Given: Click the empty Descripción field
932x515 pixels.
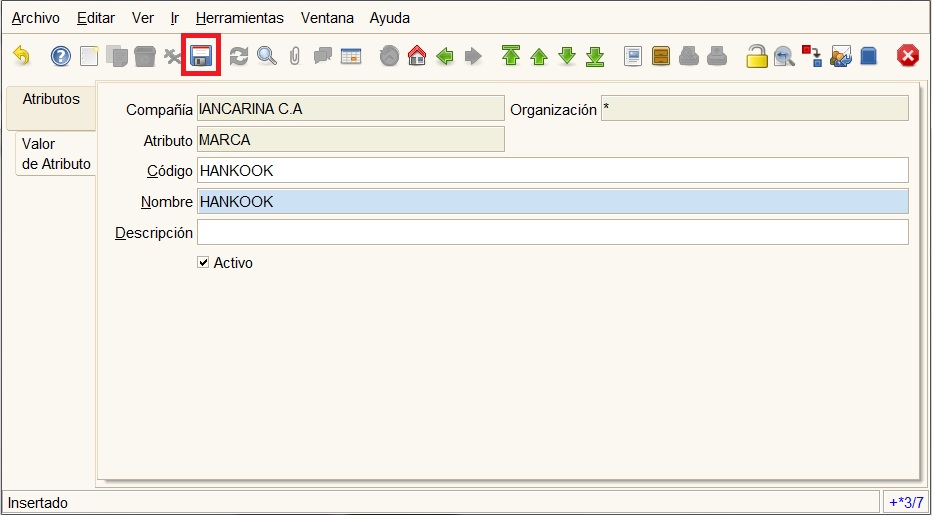Looking at the screenshot, I should pos(553,232).
